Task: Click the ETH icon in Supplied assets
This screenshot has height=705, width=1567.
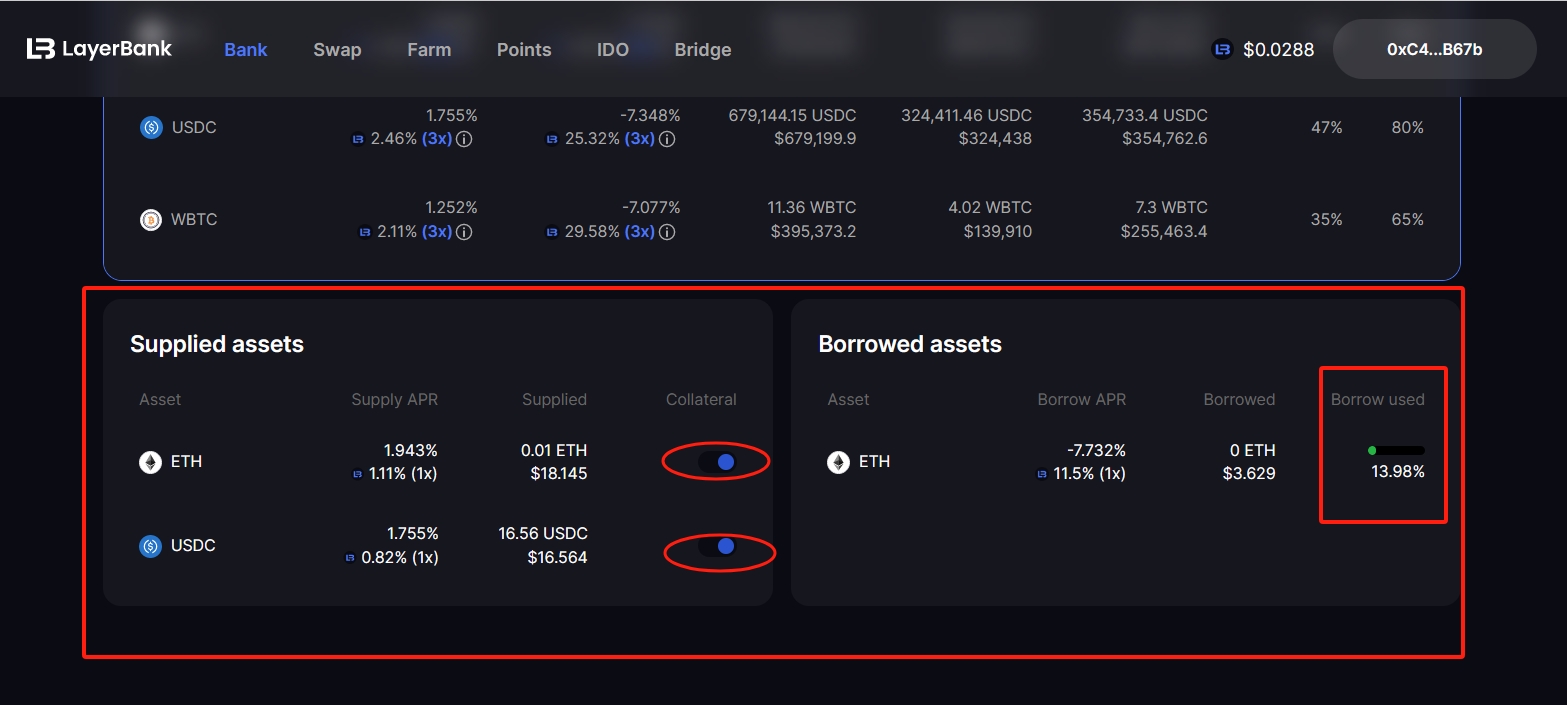Action: coord(150,462)
